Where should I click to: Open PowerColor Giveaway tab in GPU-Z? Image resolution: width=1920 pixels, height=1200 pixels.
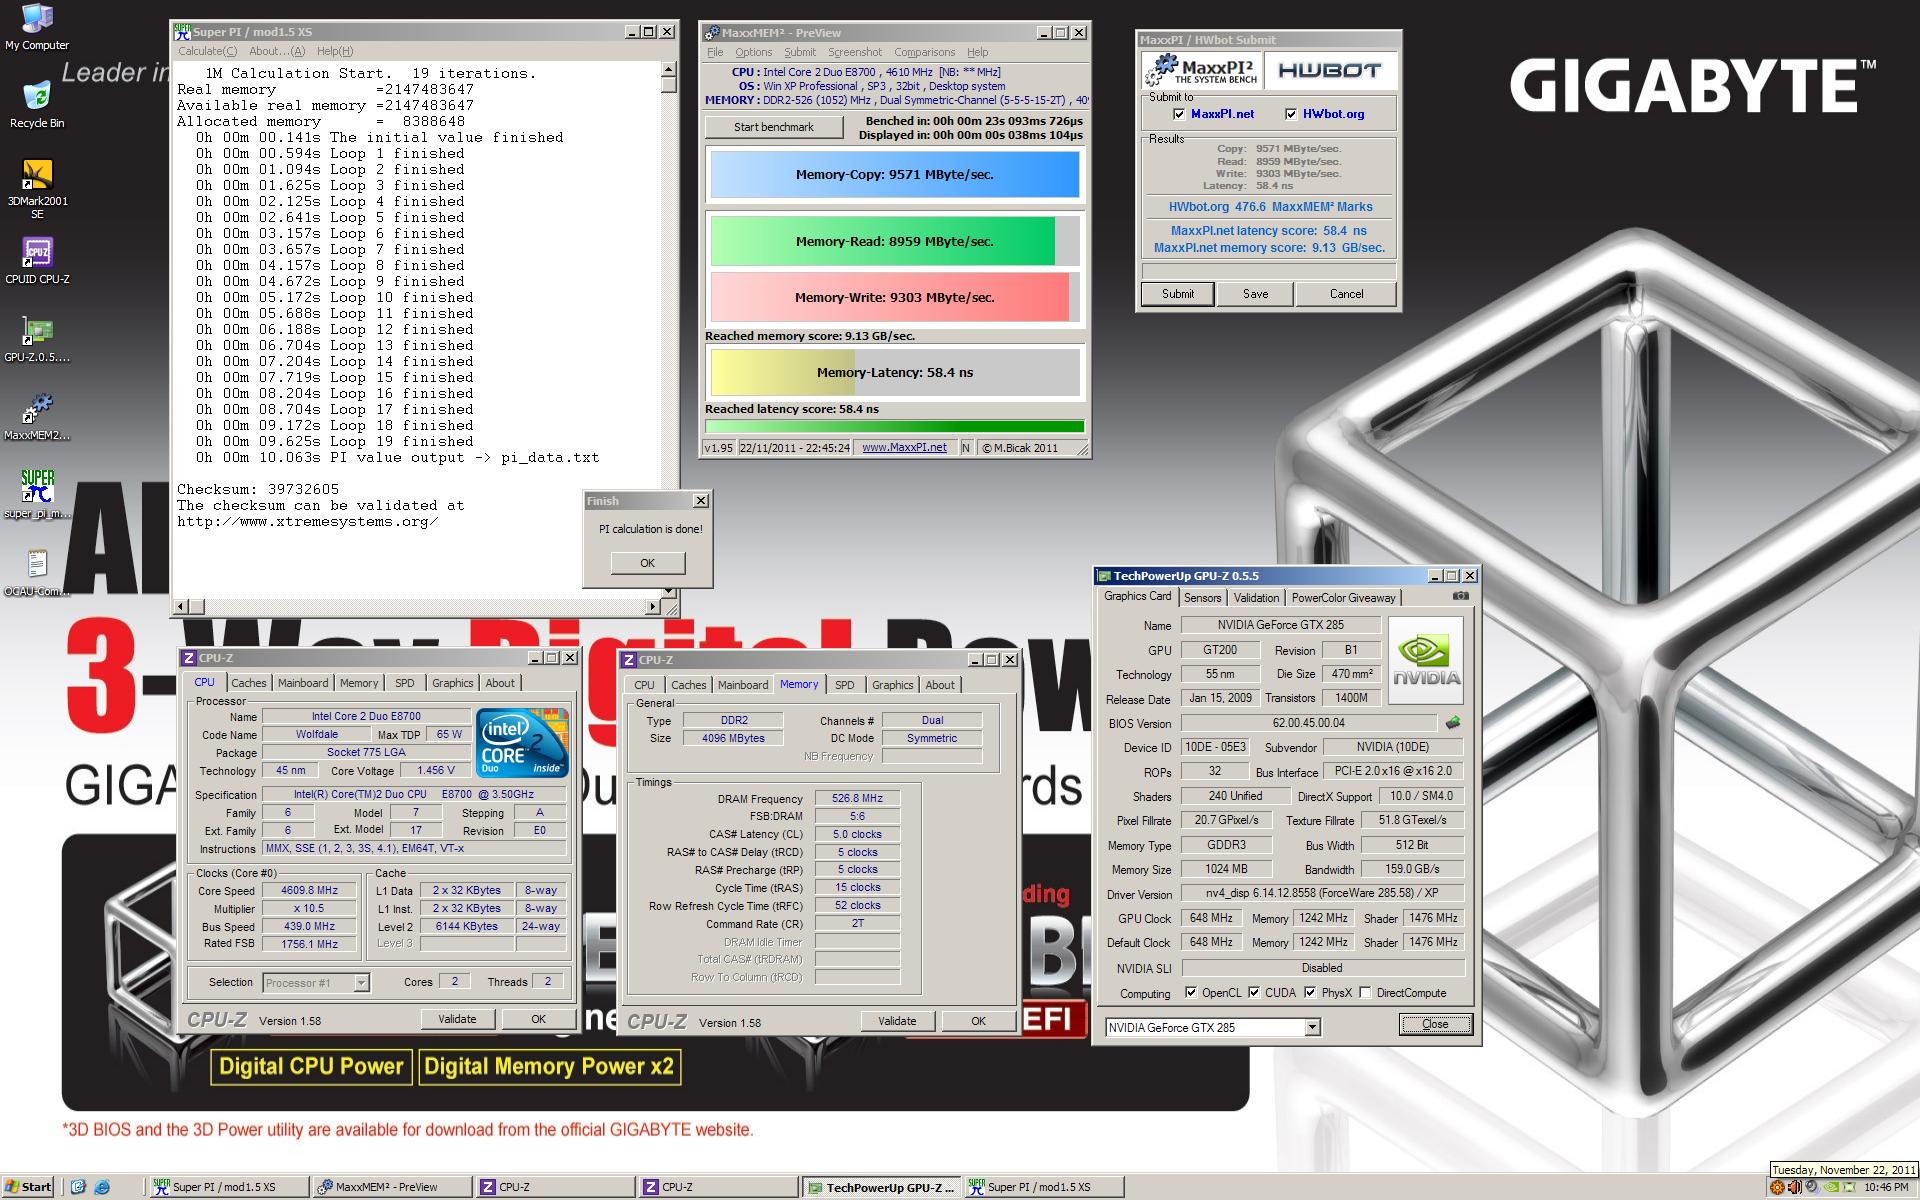coord(1343,597)
